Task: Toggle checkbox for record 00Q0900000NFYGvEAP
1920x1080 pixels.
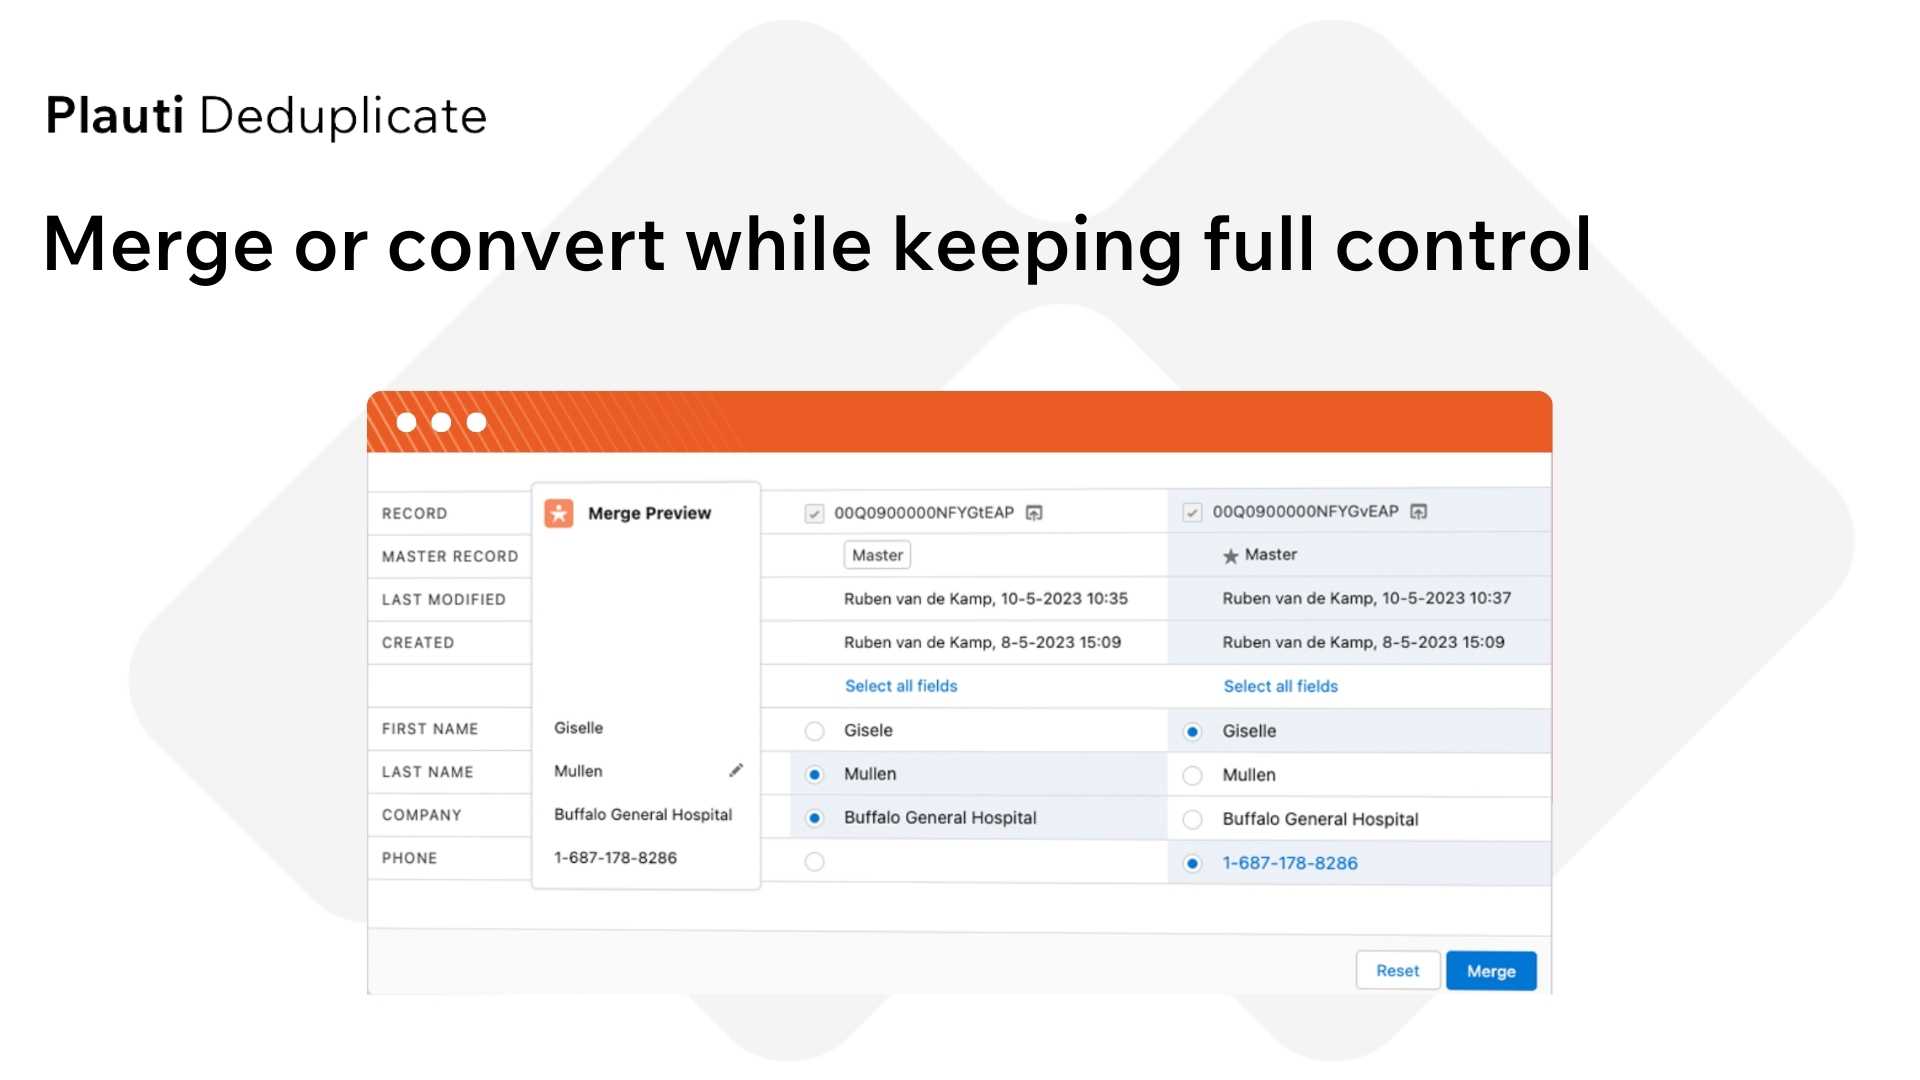Action: [x=1192, y=513]
